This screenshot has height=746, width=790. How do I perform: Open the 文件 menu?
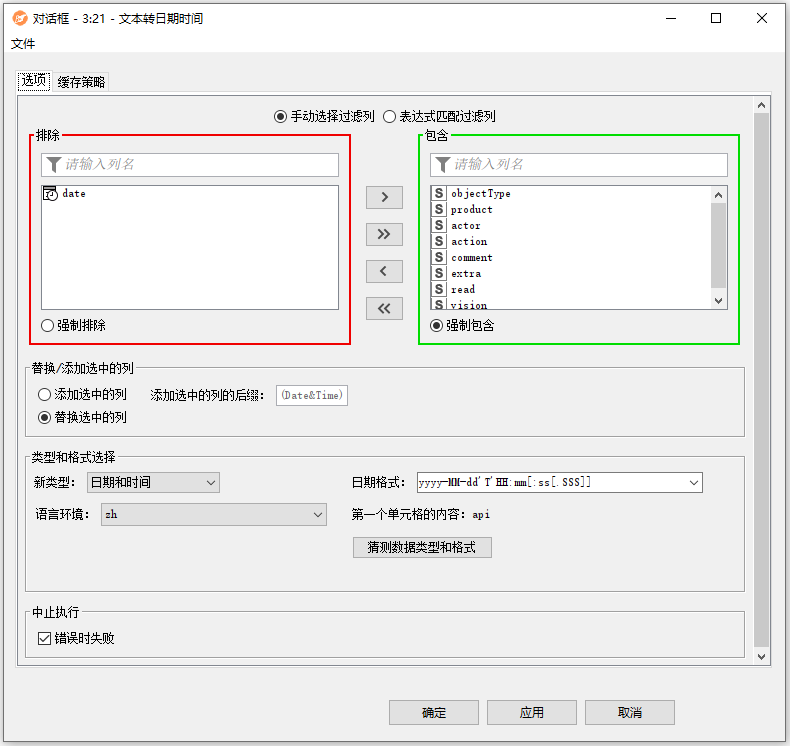tap(23, 44)
